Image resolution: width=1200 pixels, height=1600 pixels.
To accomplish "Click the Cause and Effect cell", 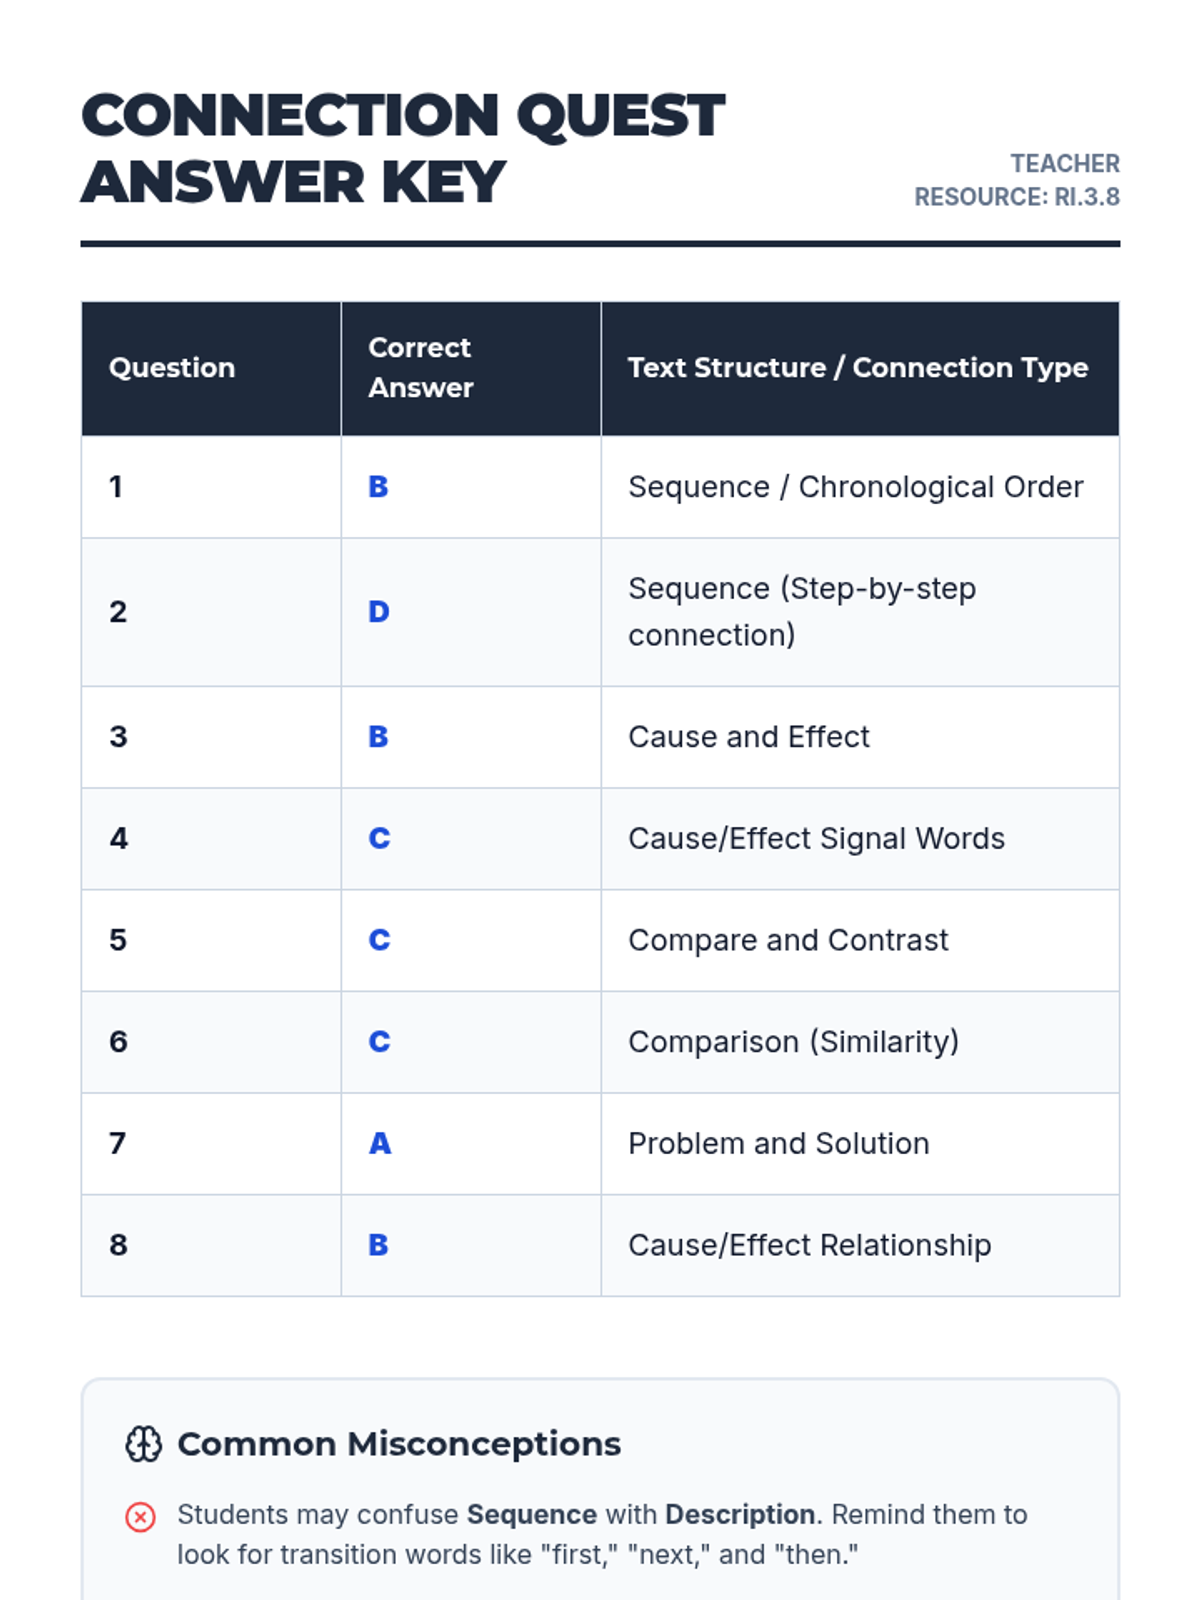I will point(748,737).
